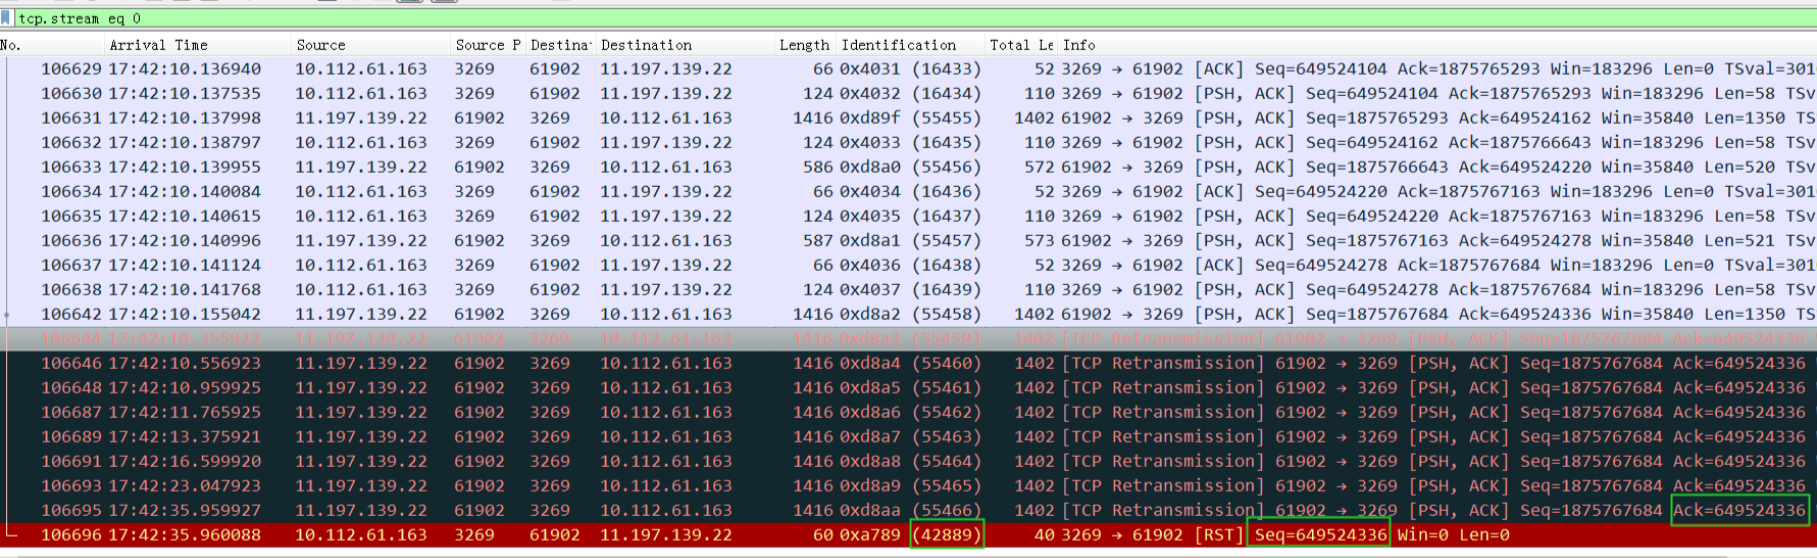The height and width of the screenshot is (558, 1817).
Task: Select packet row 106634
Action: (908, 191)
